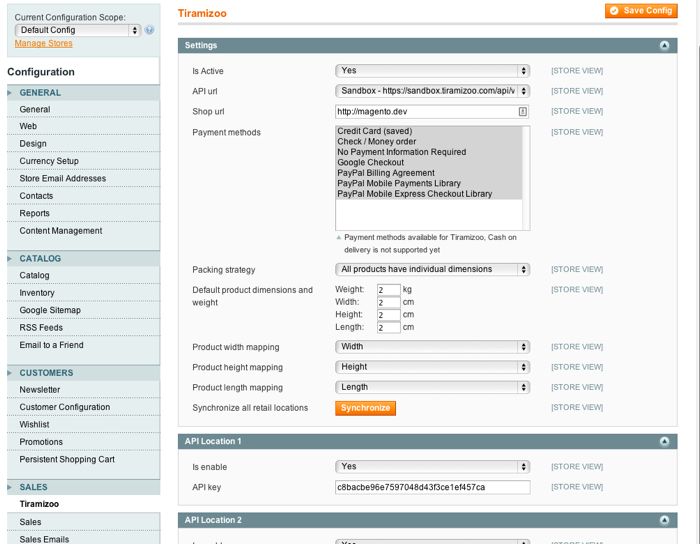The height and width of the screenshot is (544, 700).
Task: Click the API key input field
Action: point(433,487)
